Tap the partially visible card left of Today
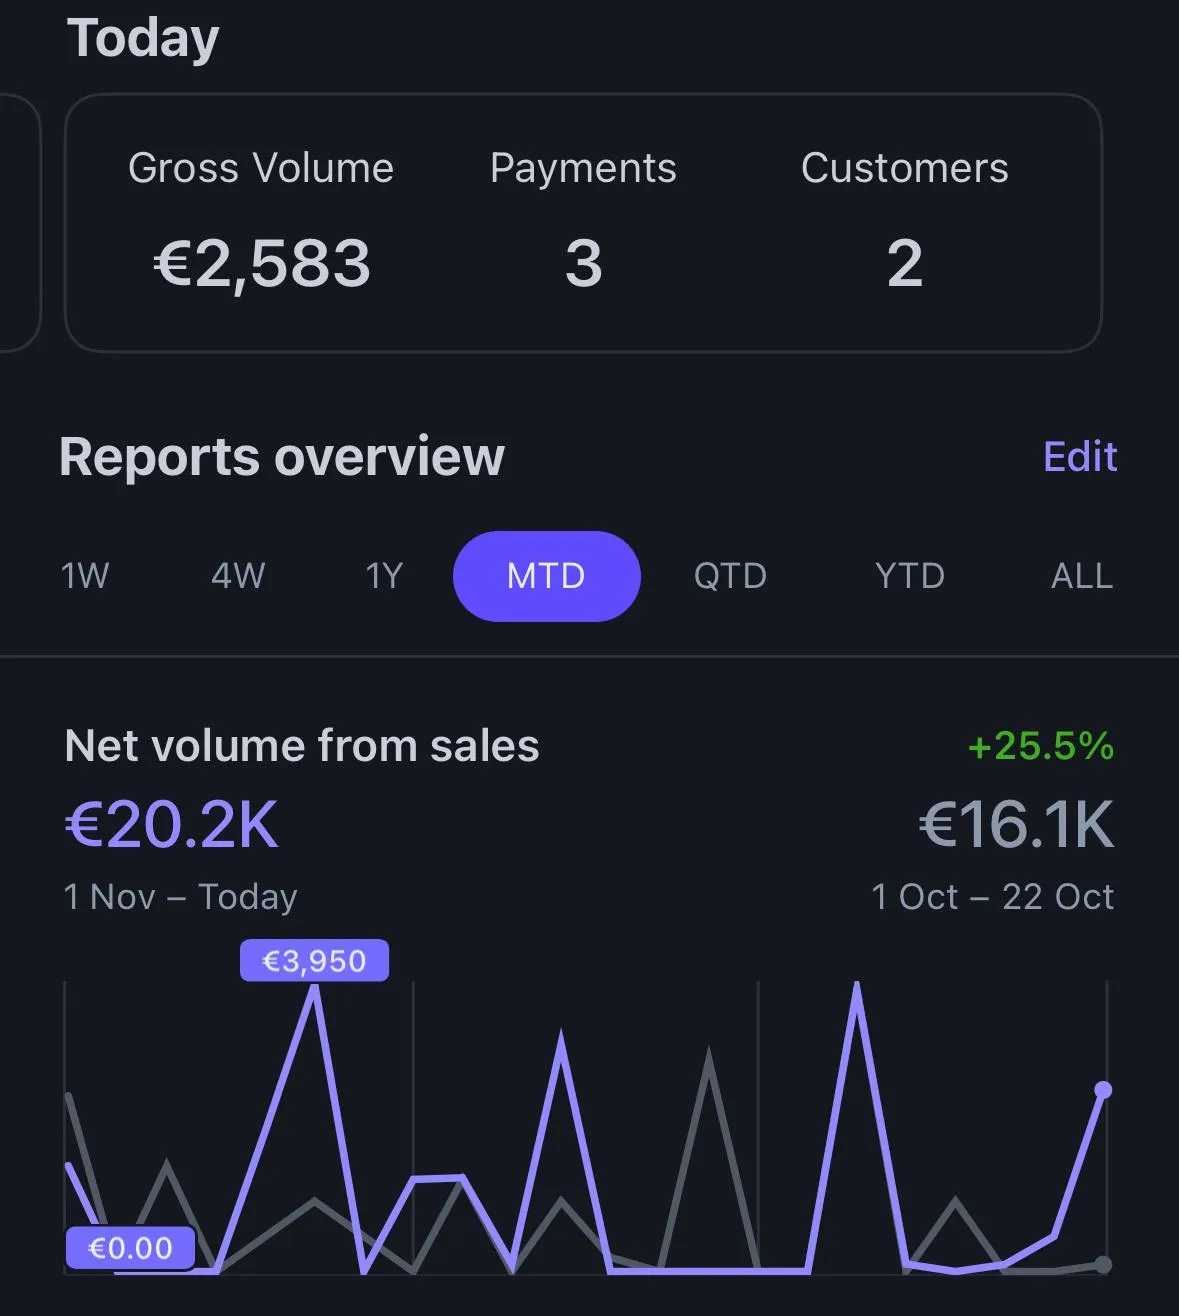This screenshot has width=1179, height=1316. (x=18, y=222)
